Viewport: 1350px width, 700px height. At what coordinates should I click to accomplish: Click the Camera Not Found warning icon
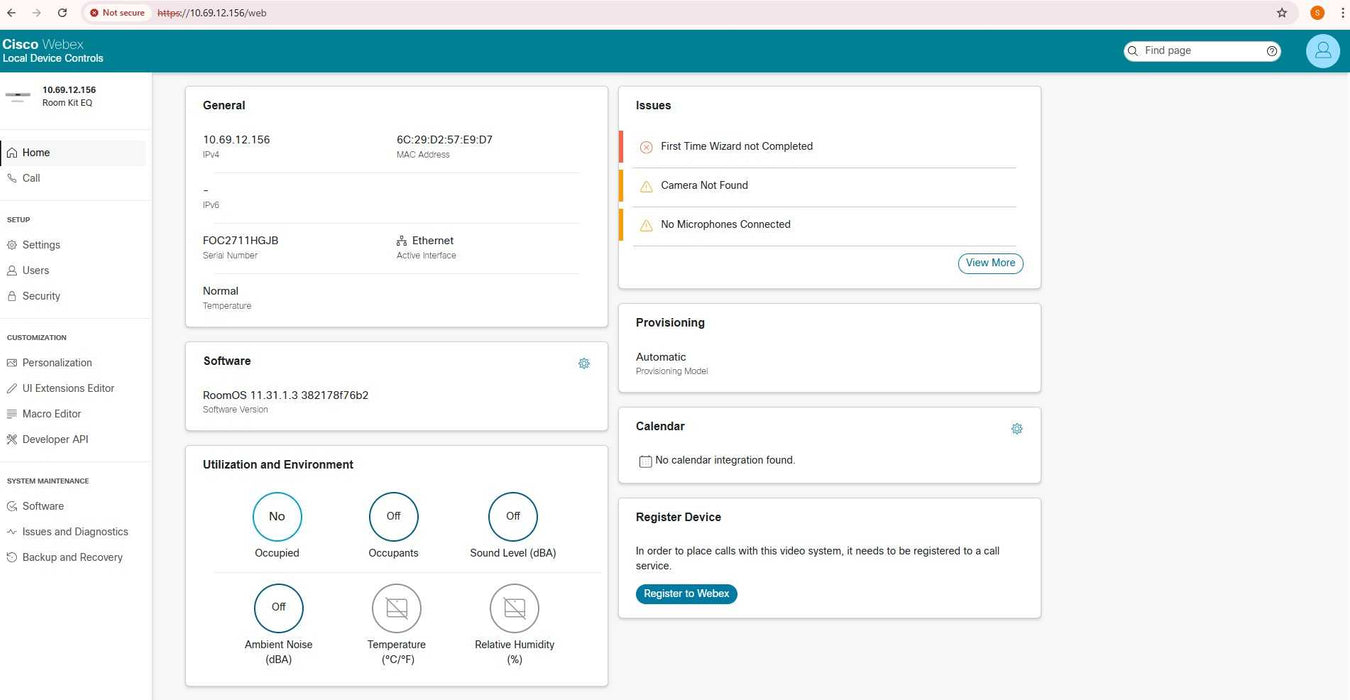tap(646, 186)
